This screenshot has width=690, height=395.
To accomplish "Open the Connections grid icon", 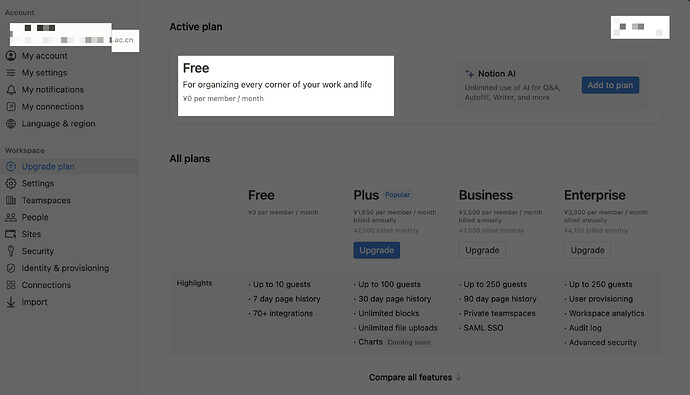I will click(11, 285).
